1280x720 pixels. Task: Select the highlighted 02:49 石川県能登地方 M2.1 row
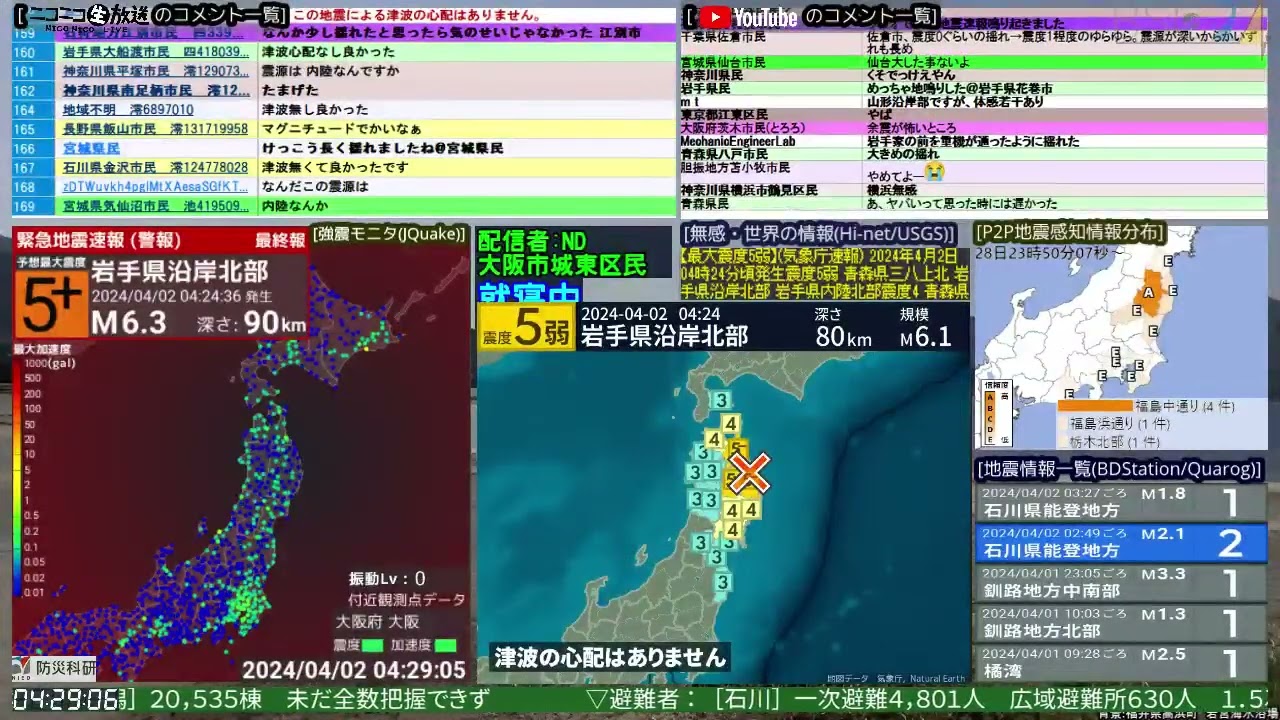pyautogui.click(x=1121, y=543)
